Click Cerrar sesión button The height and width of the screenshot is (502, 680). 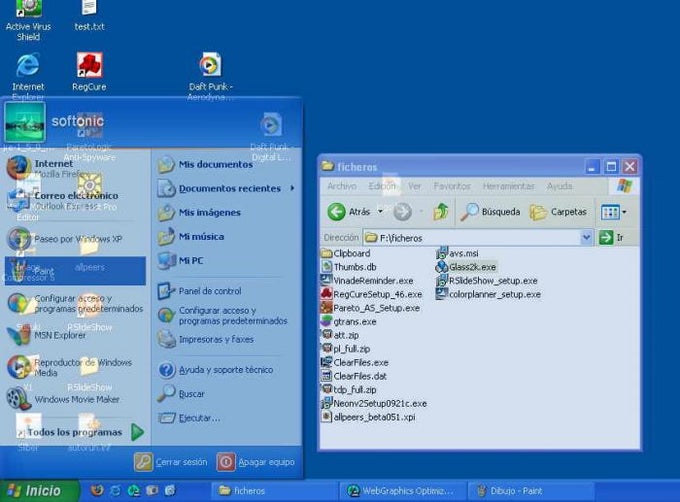[171, 462]
